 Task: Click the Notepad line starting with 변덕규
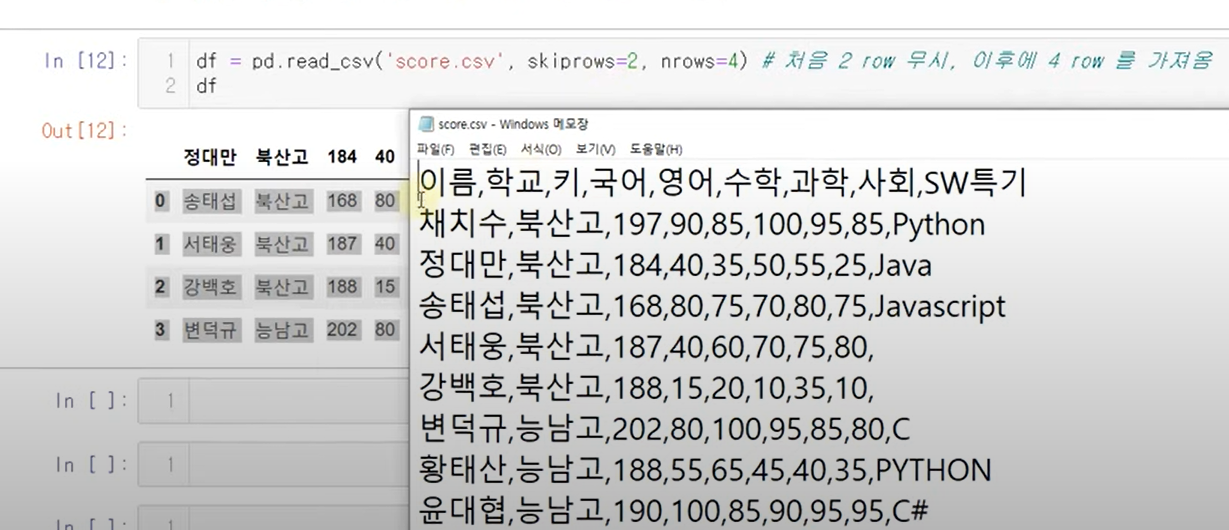pos(663,429)
